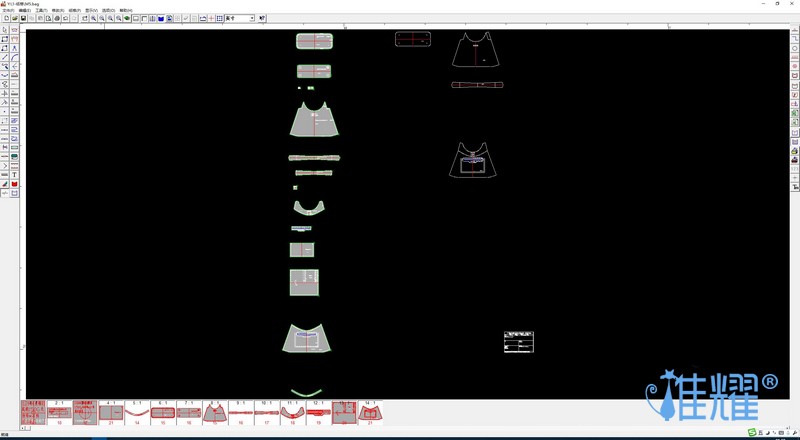Viewport: 800px width, 440px height.
Task: Open the 文件 (File) menu
Action: point(8,10)
